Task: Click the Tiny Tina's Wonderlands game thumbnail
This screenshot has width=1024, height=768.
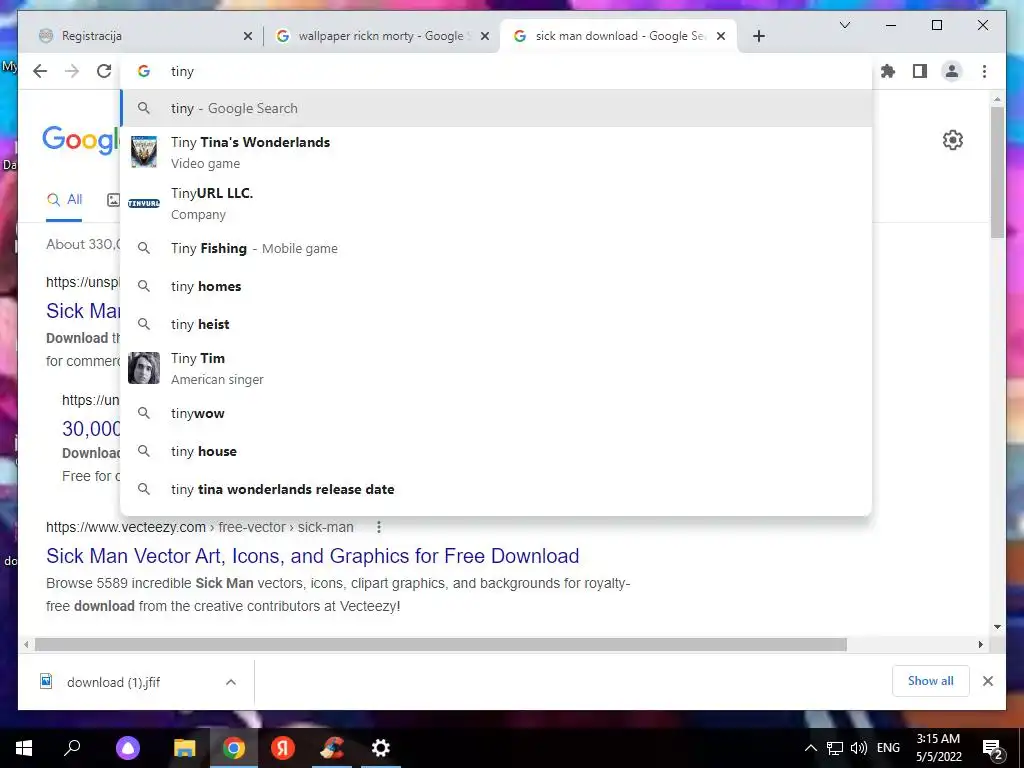Action: pos(144,152)
